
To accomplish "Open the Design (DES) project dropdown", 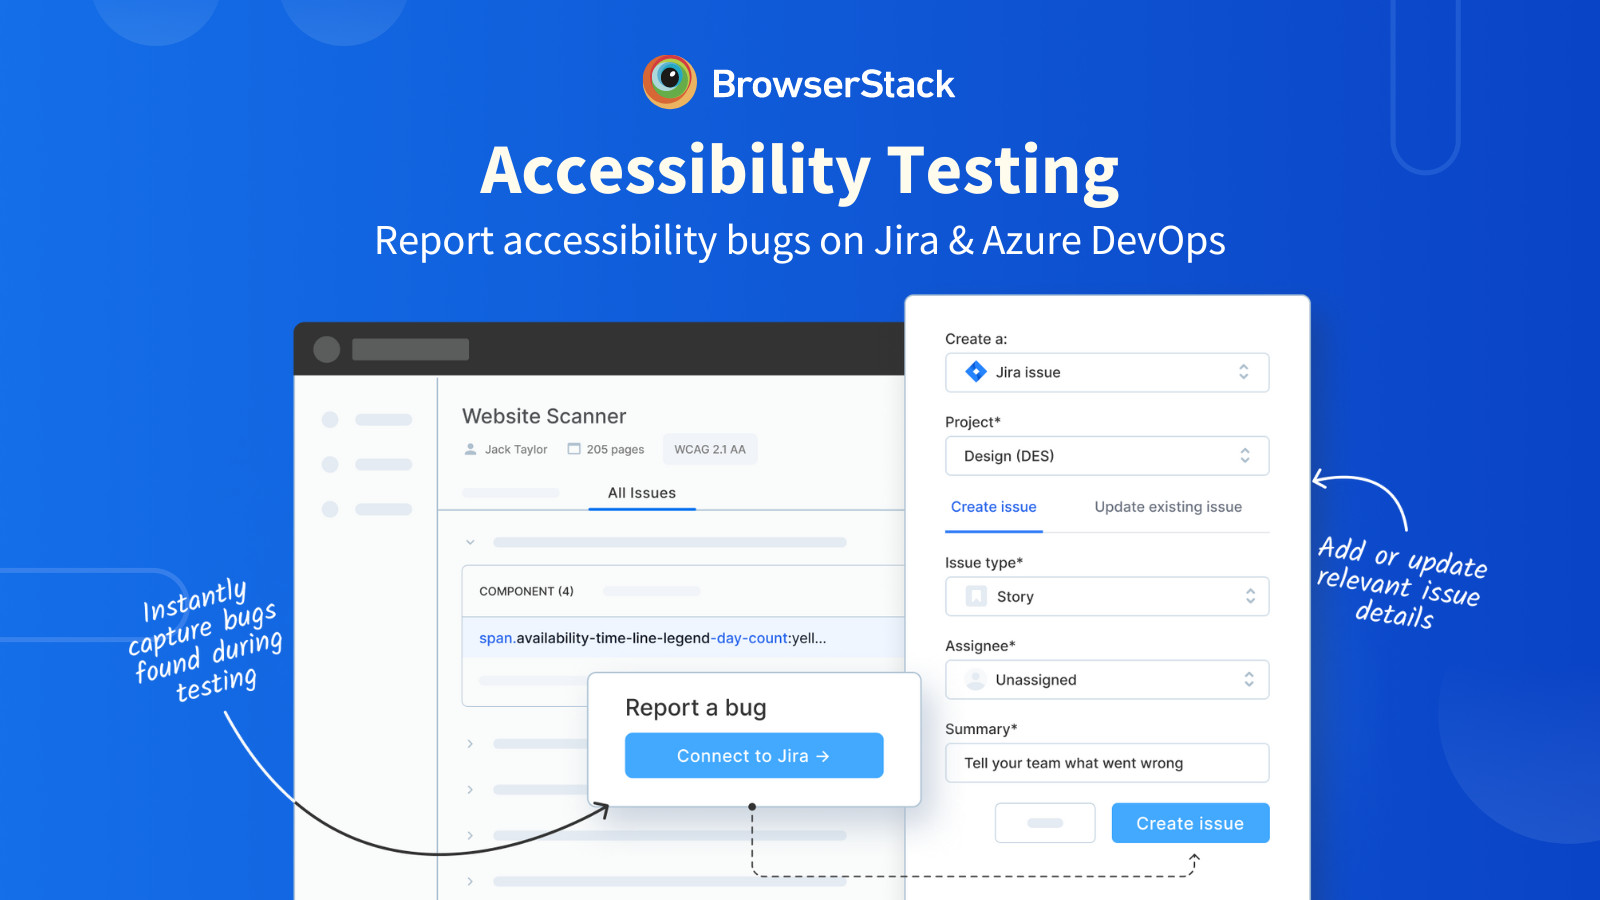I will (x=1107, y=456).
